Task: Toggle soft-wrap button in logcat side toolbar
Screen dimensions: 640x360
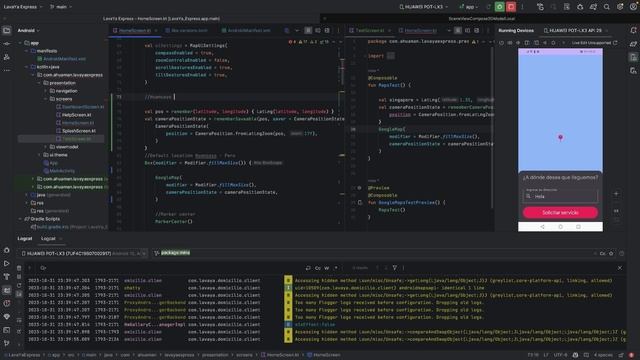Action: pos(19,320)
